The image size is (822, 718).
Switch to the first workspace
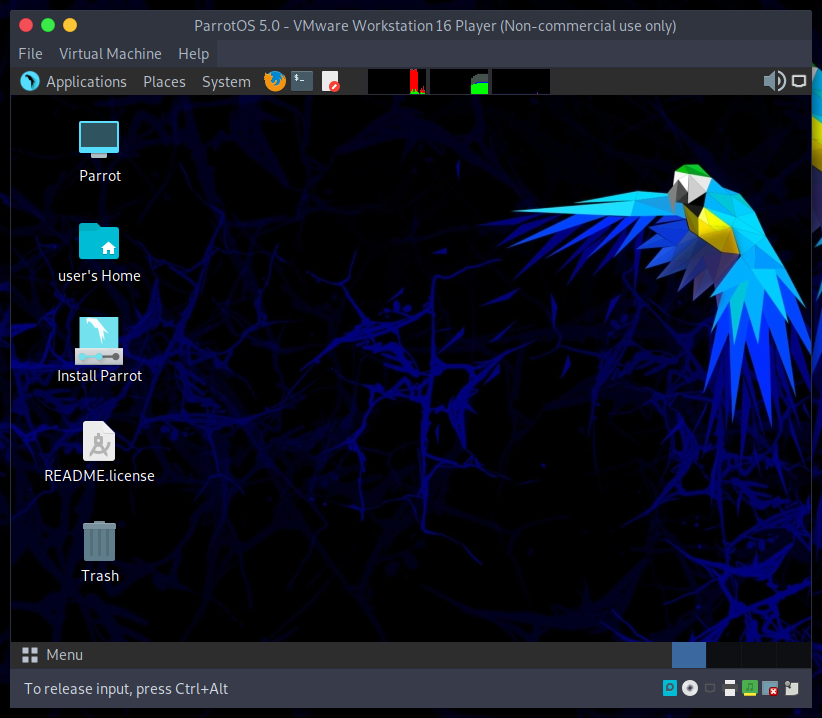[x=689, y=655]
